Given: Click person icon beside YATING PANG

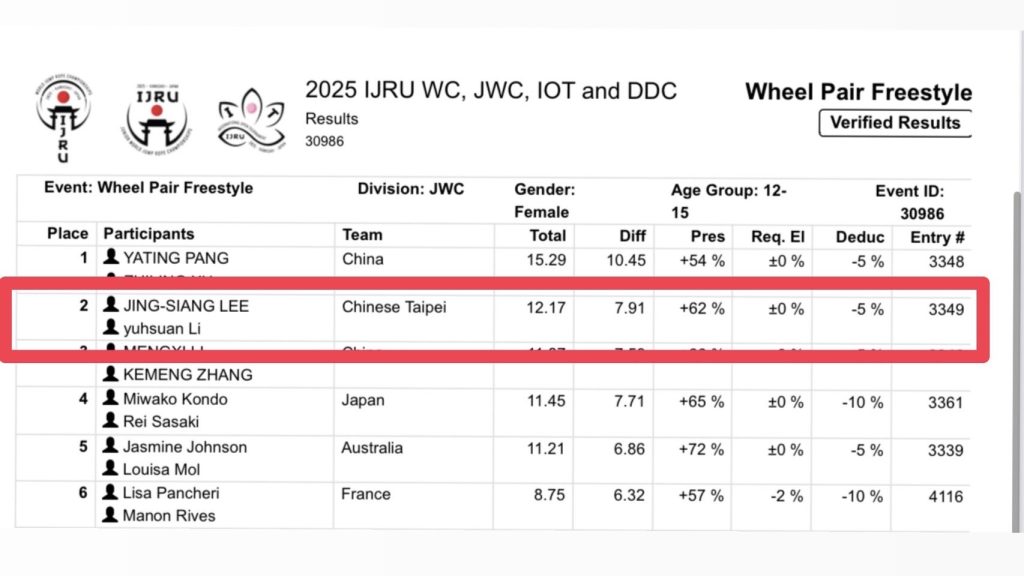Looking at the screenshot, I should [x=111, y=258].
